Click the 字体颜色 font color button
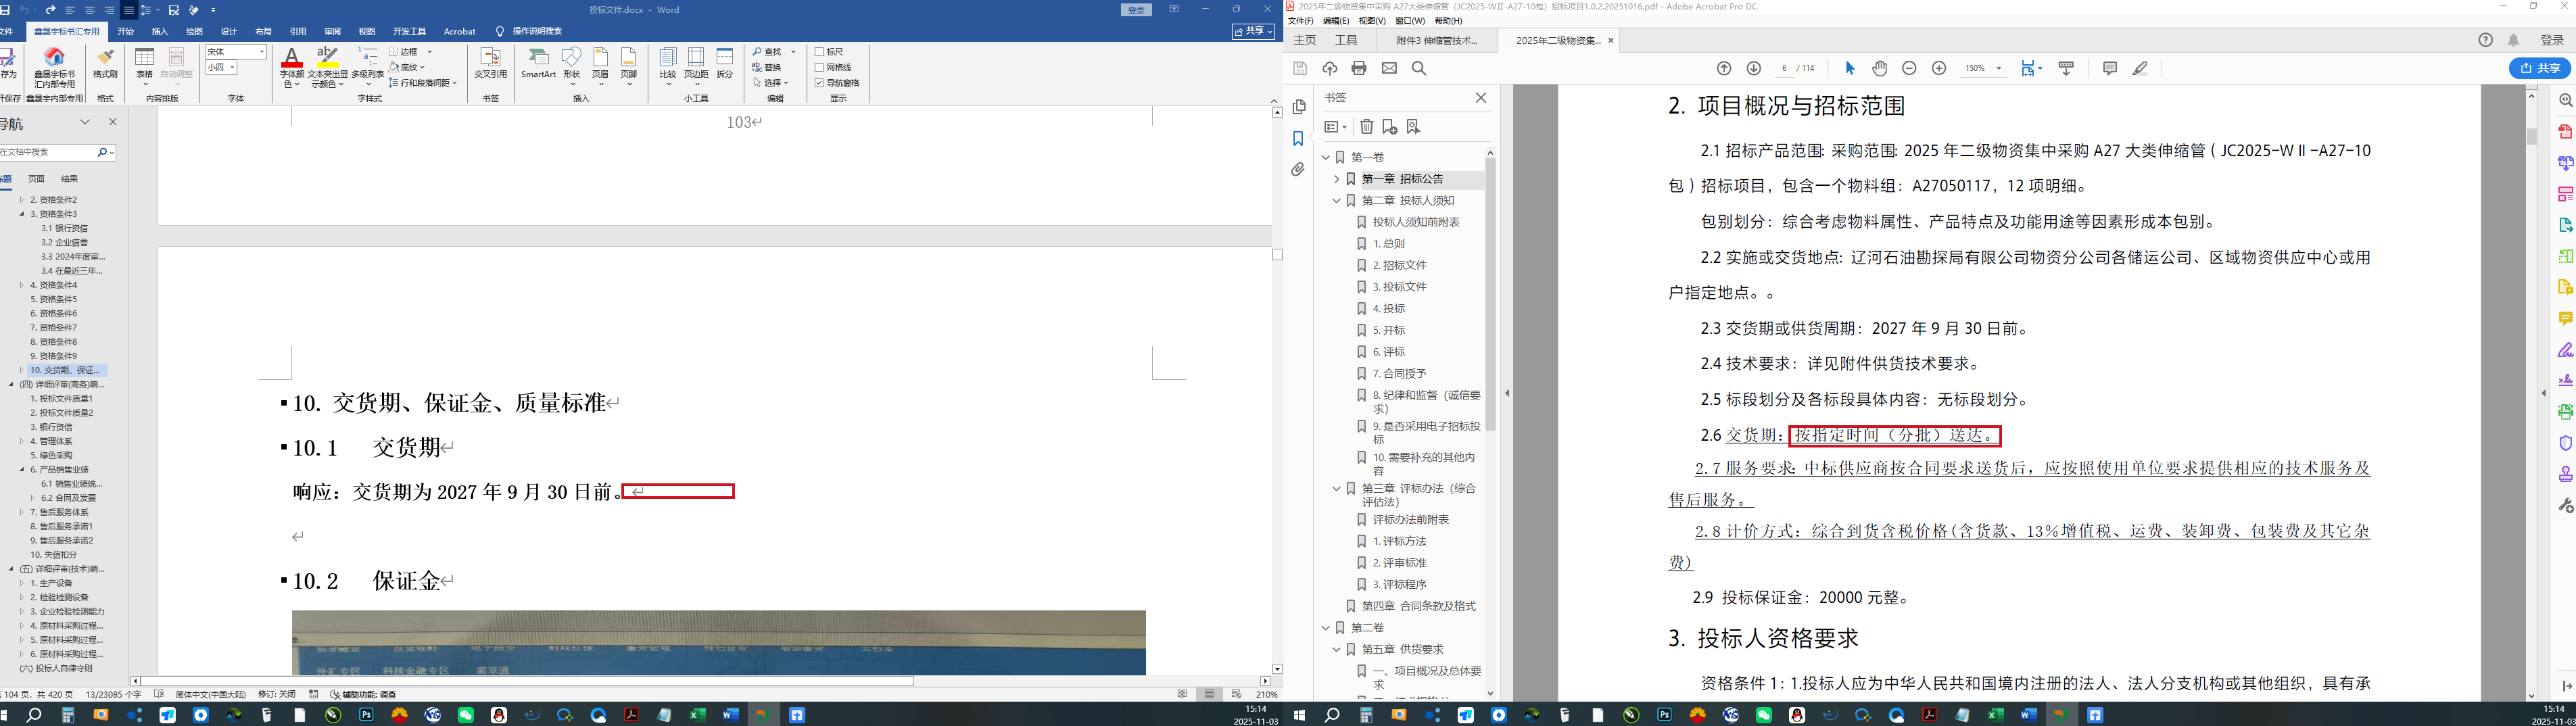 pos(292,66)
